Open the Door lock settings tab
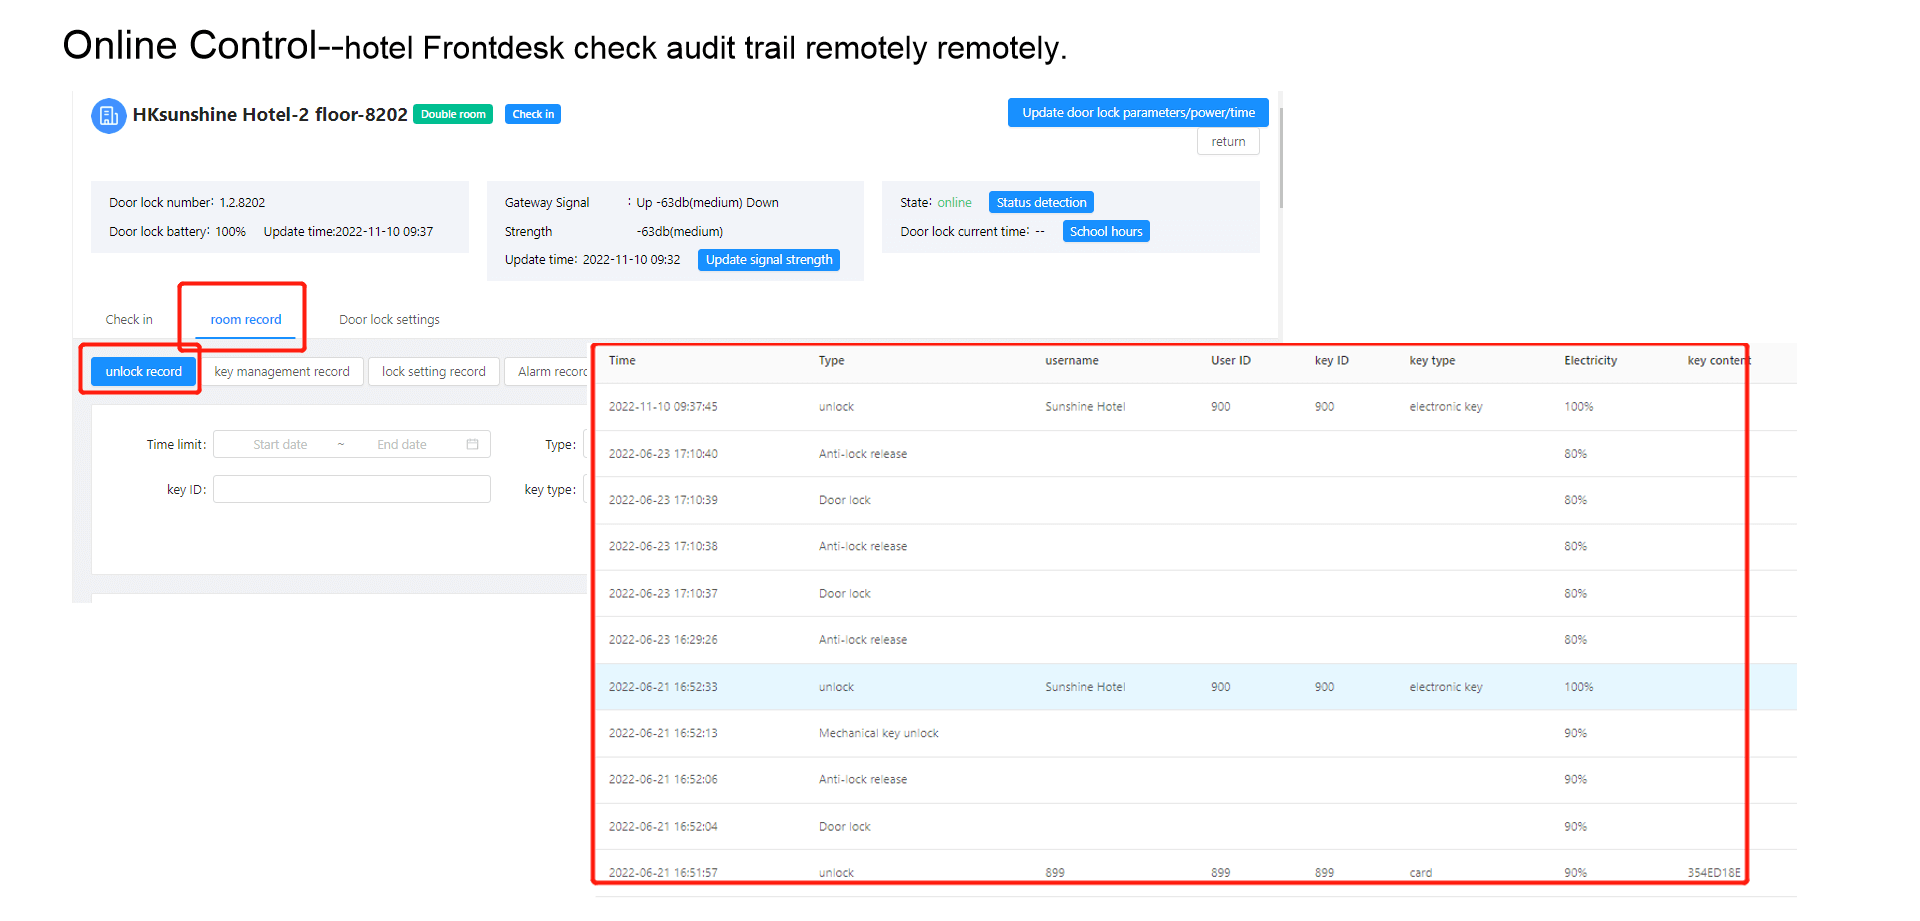Screen dimensions: 1920x921 [389, 320]
